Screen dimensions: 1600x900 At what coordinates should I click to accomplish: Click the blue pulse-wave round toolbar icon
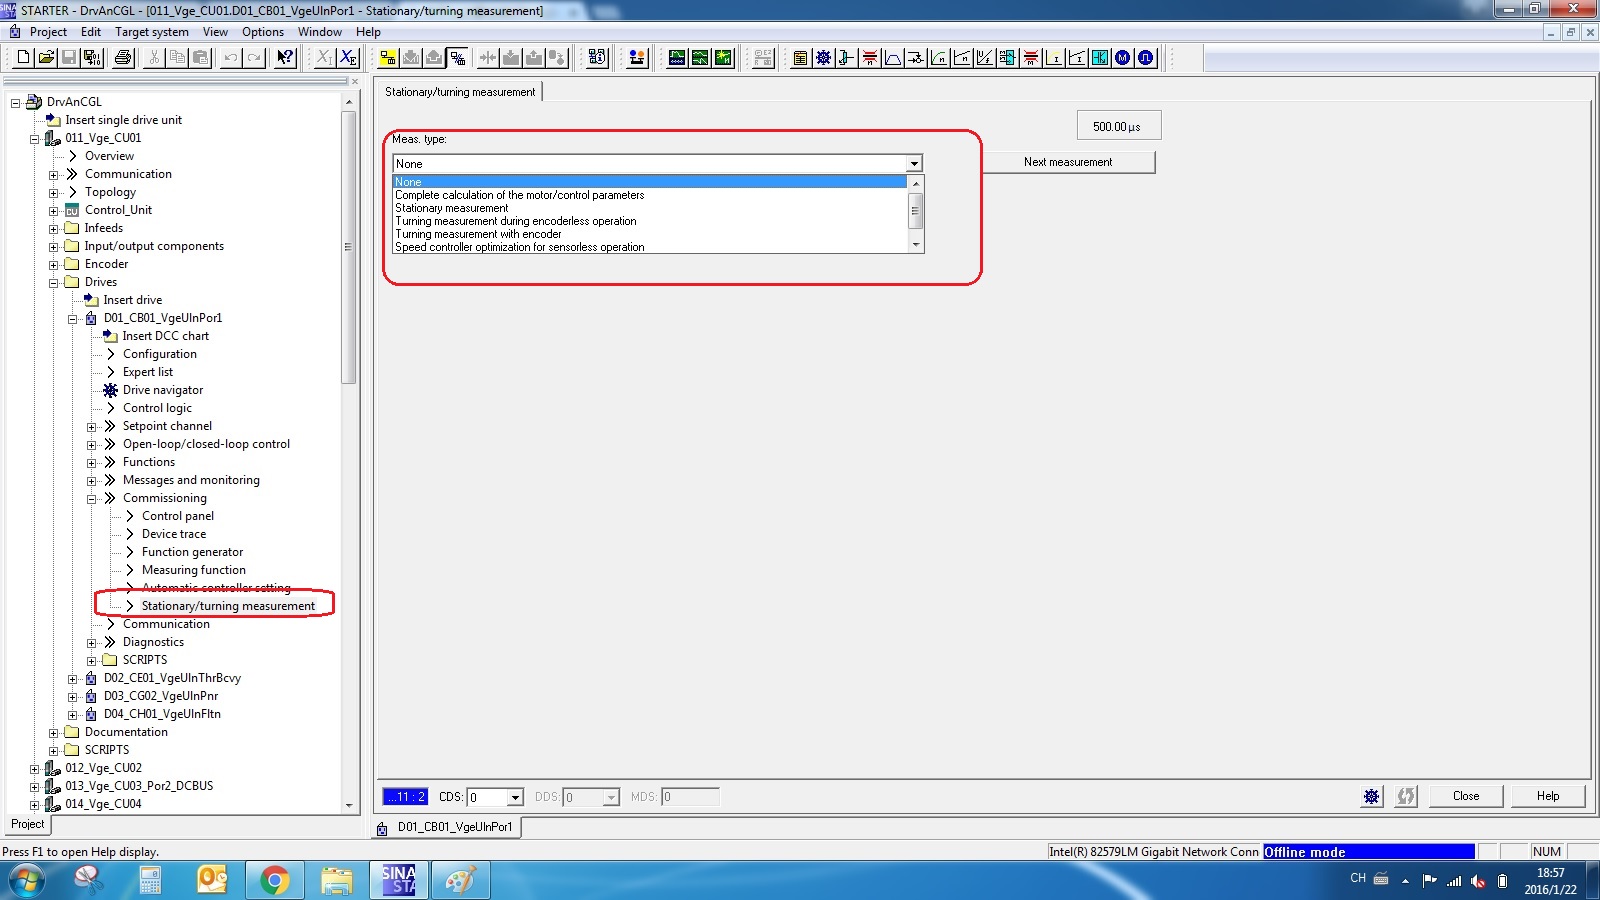[x=1146, y=58]
